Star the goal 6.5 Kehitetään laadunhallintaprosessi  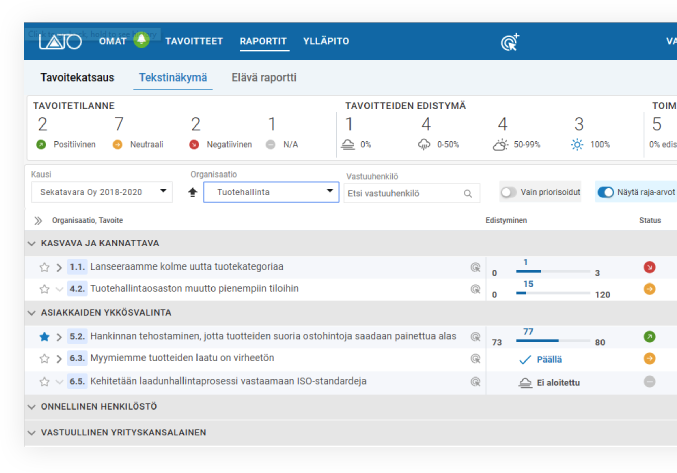[x=44, y=382]
